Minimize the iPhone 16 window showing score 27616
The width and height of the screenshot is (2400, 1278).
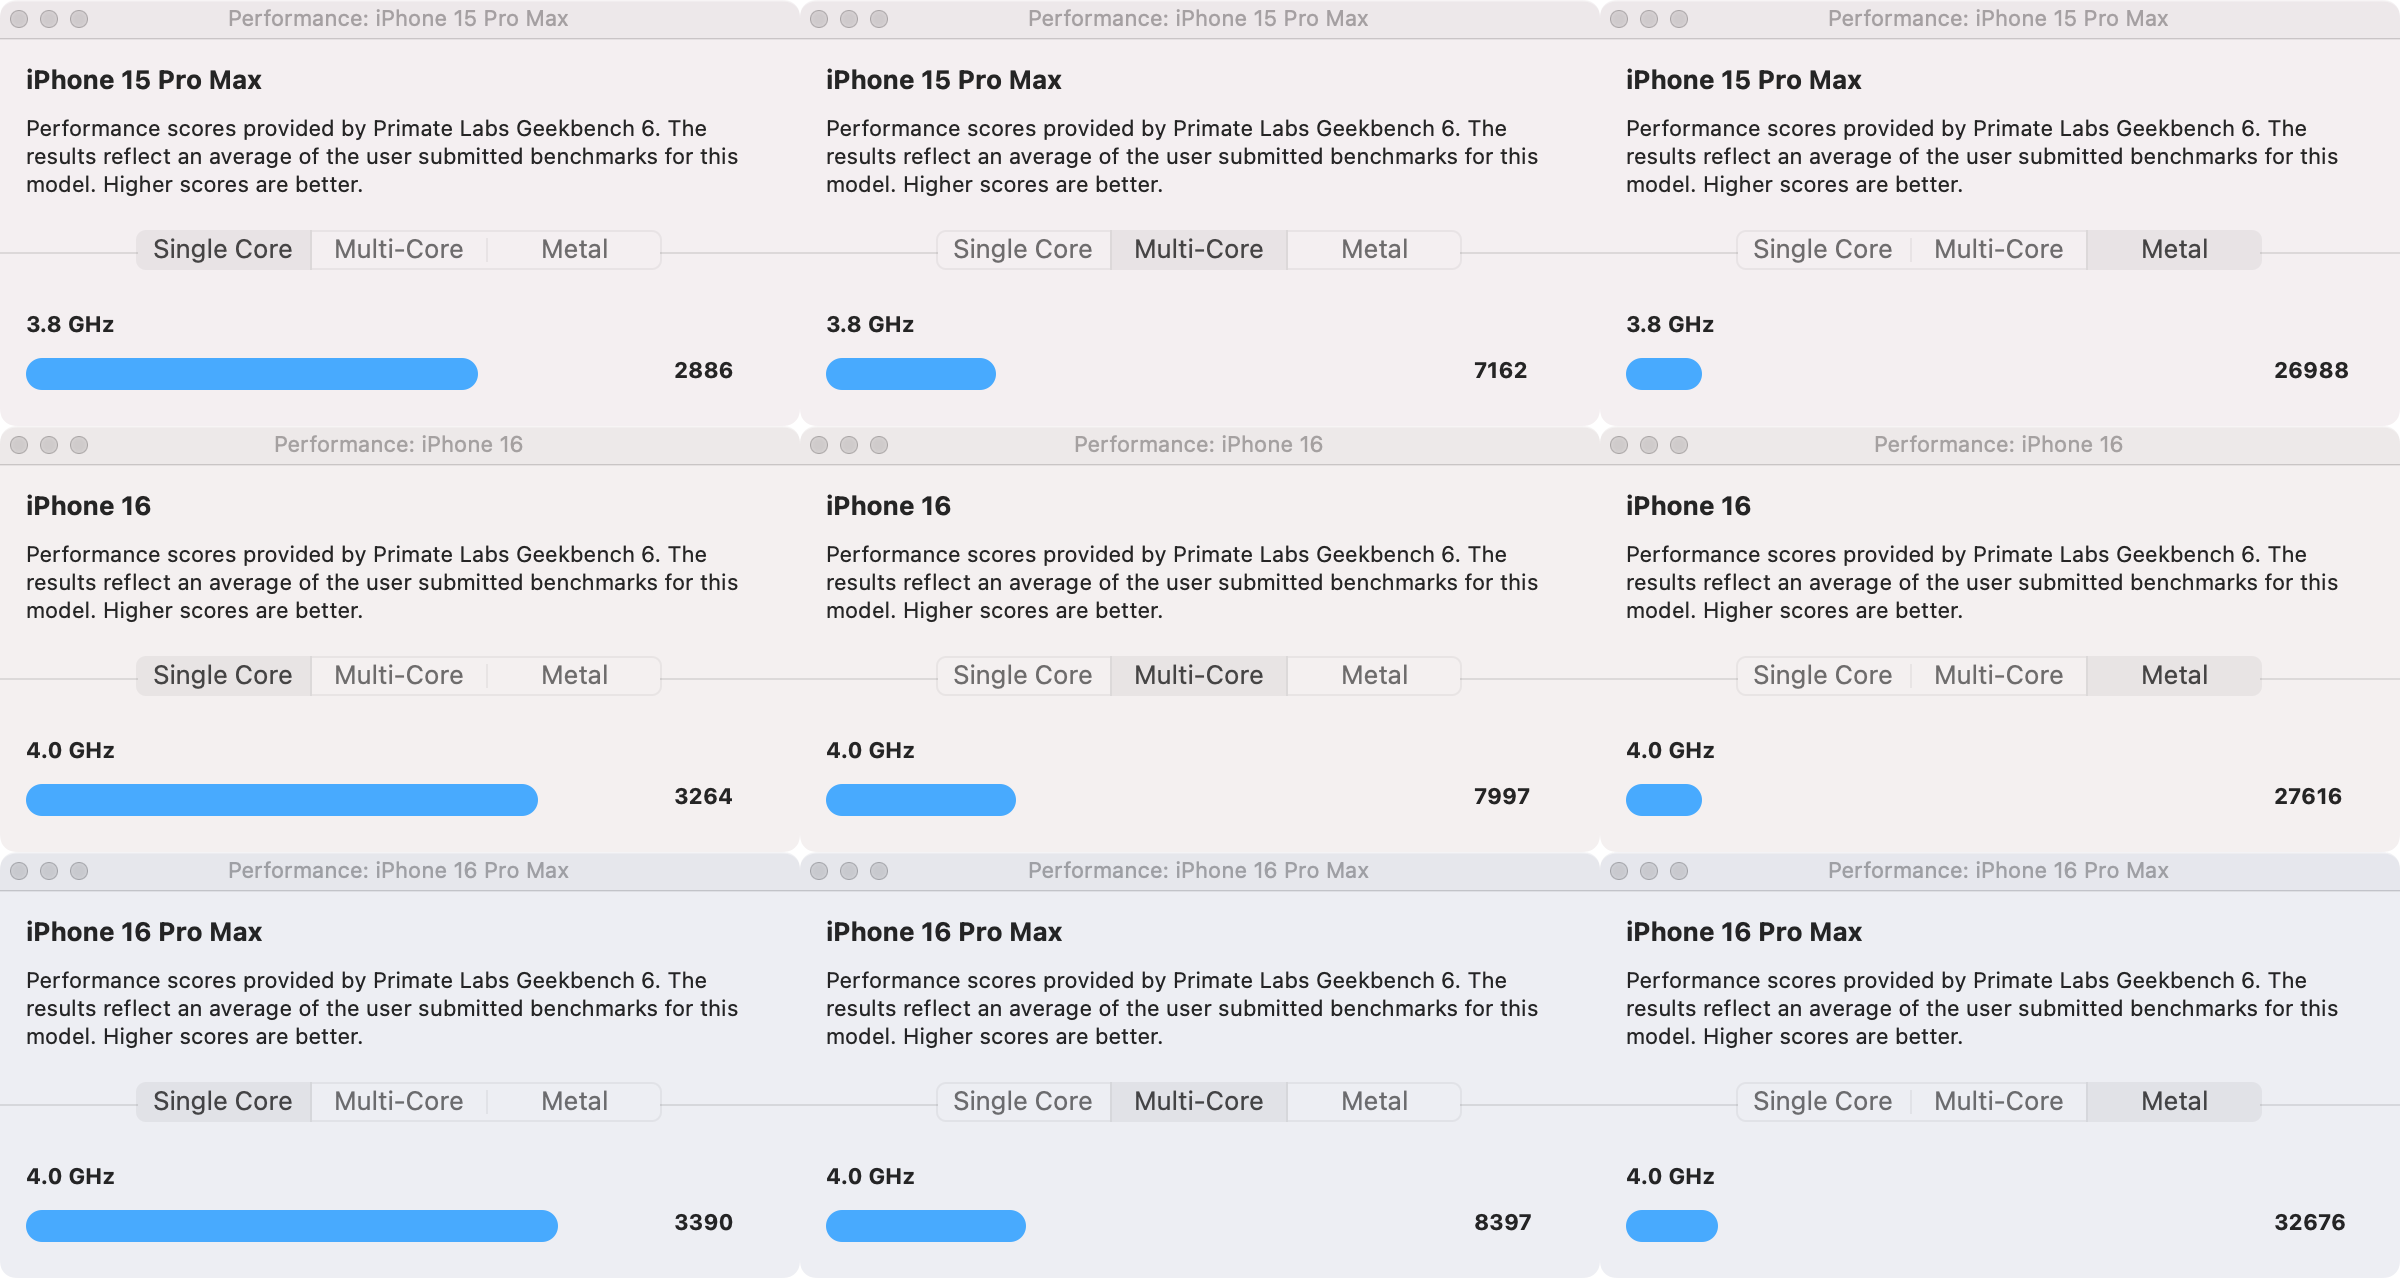coord(1649,445)
